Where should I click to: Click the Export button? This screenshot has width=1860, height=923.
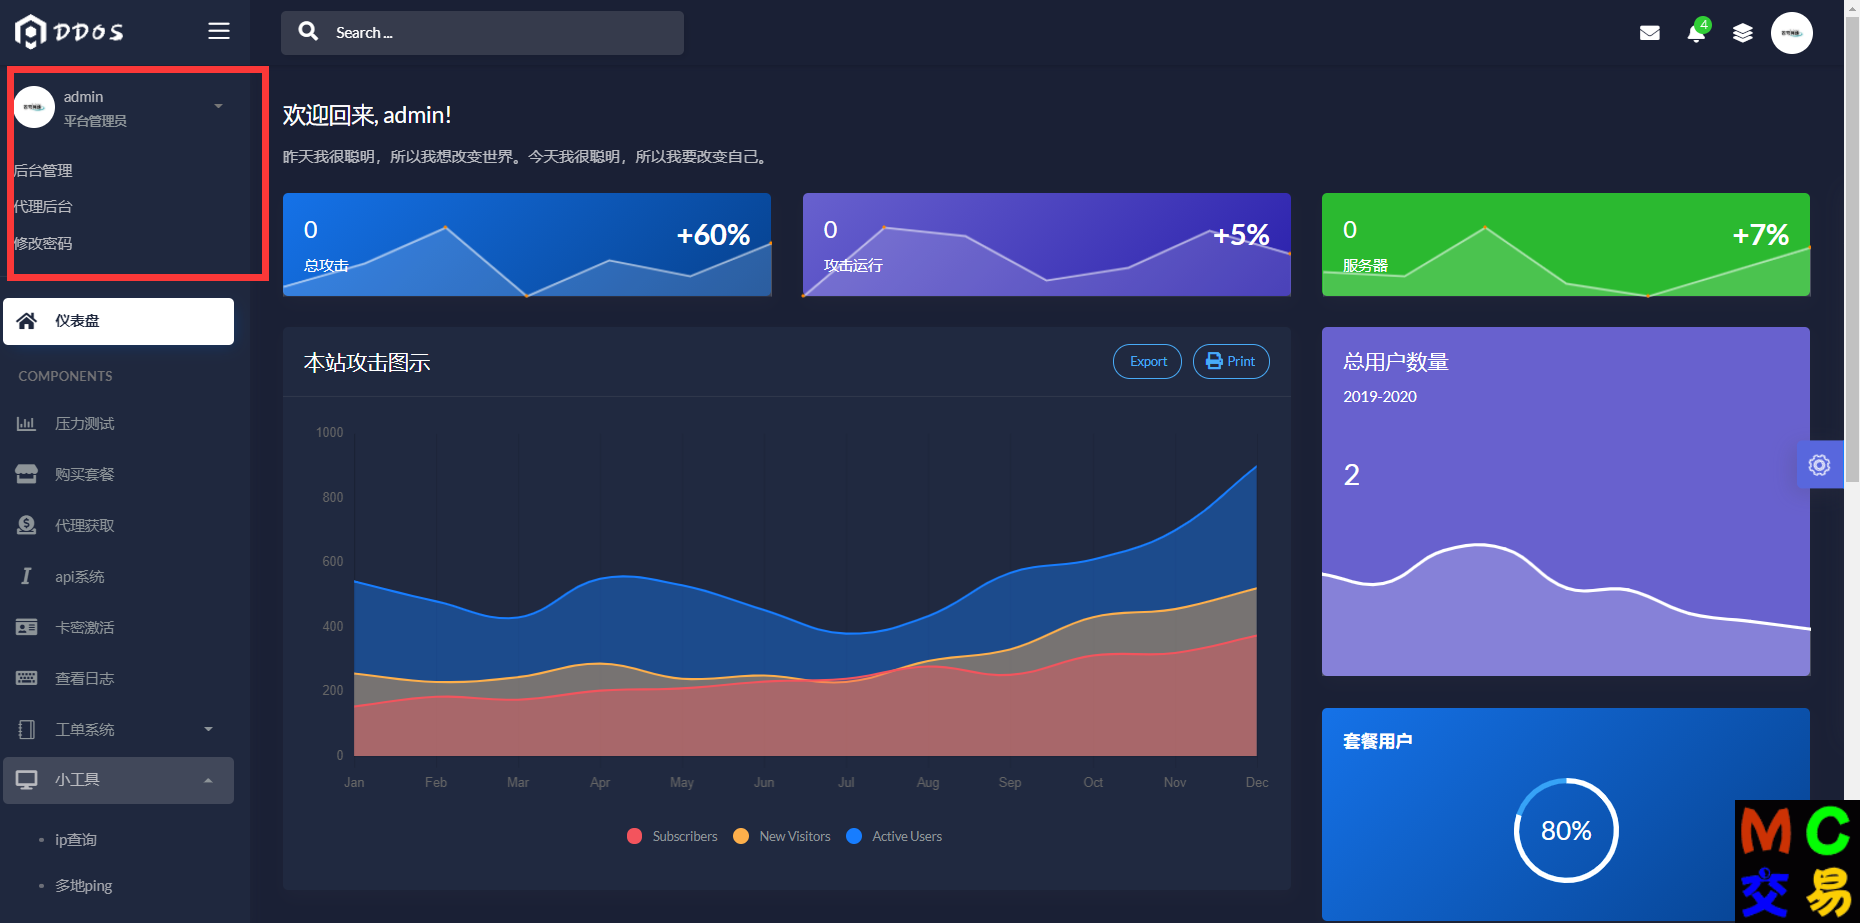(x=1147, y=361)
